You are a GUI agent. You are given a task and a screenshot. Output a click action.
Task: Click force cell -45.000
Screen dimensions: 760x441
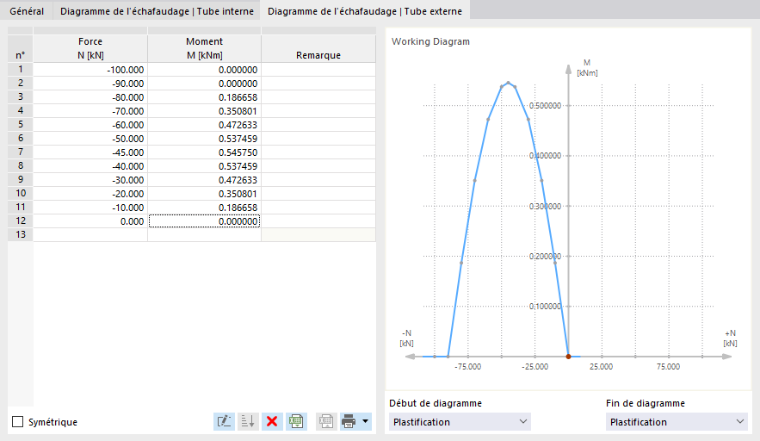tap(90, 152)
